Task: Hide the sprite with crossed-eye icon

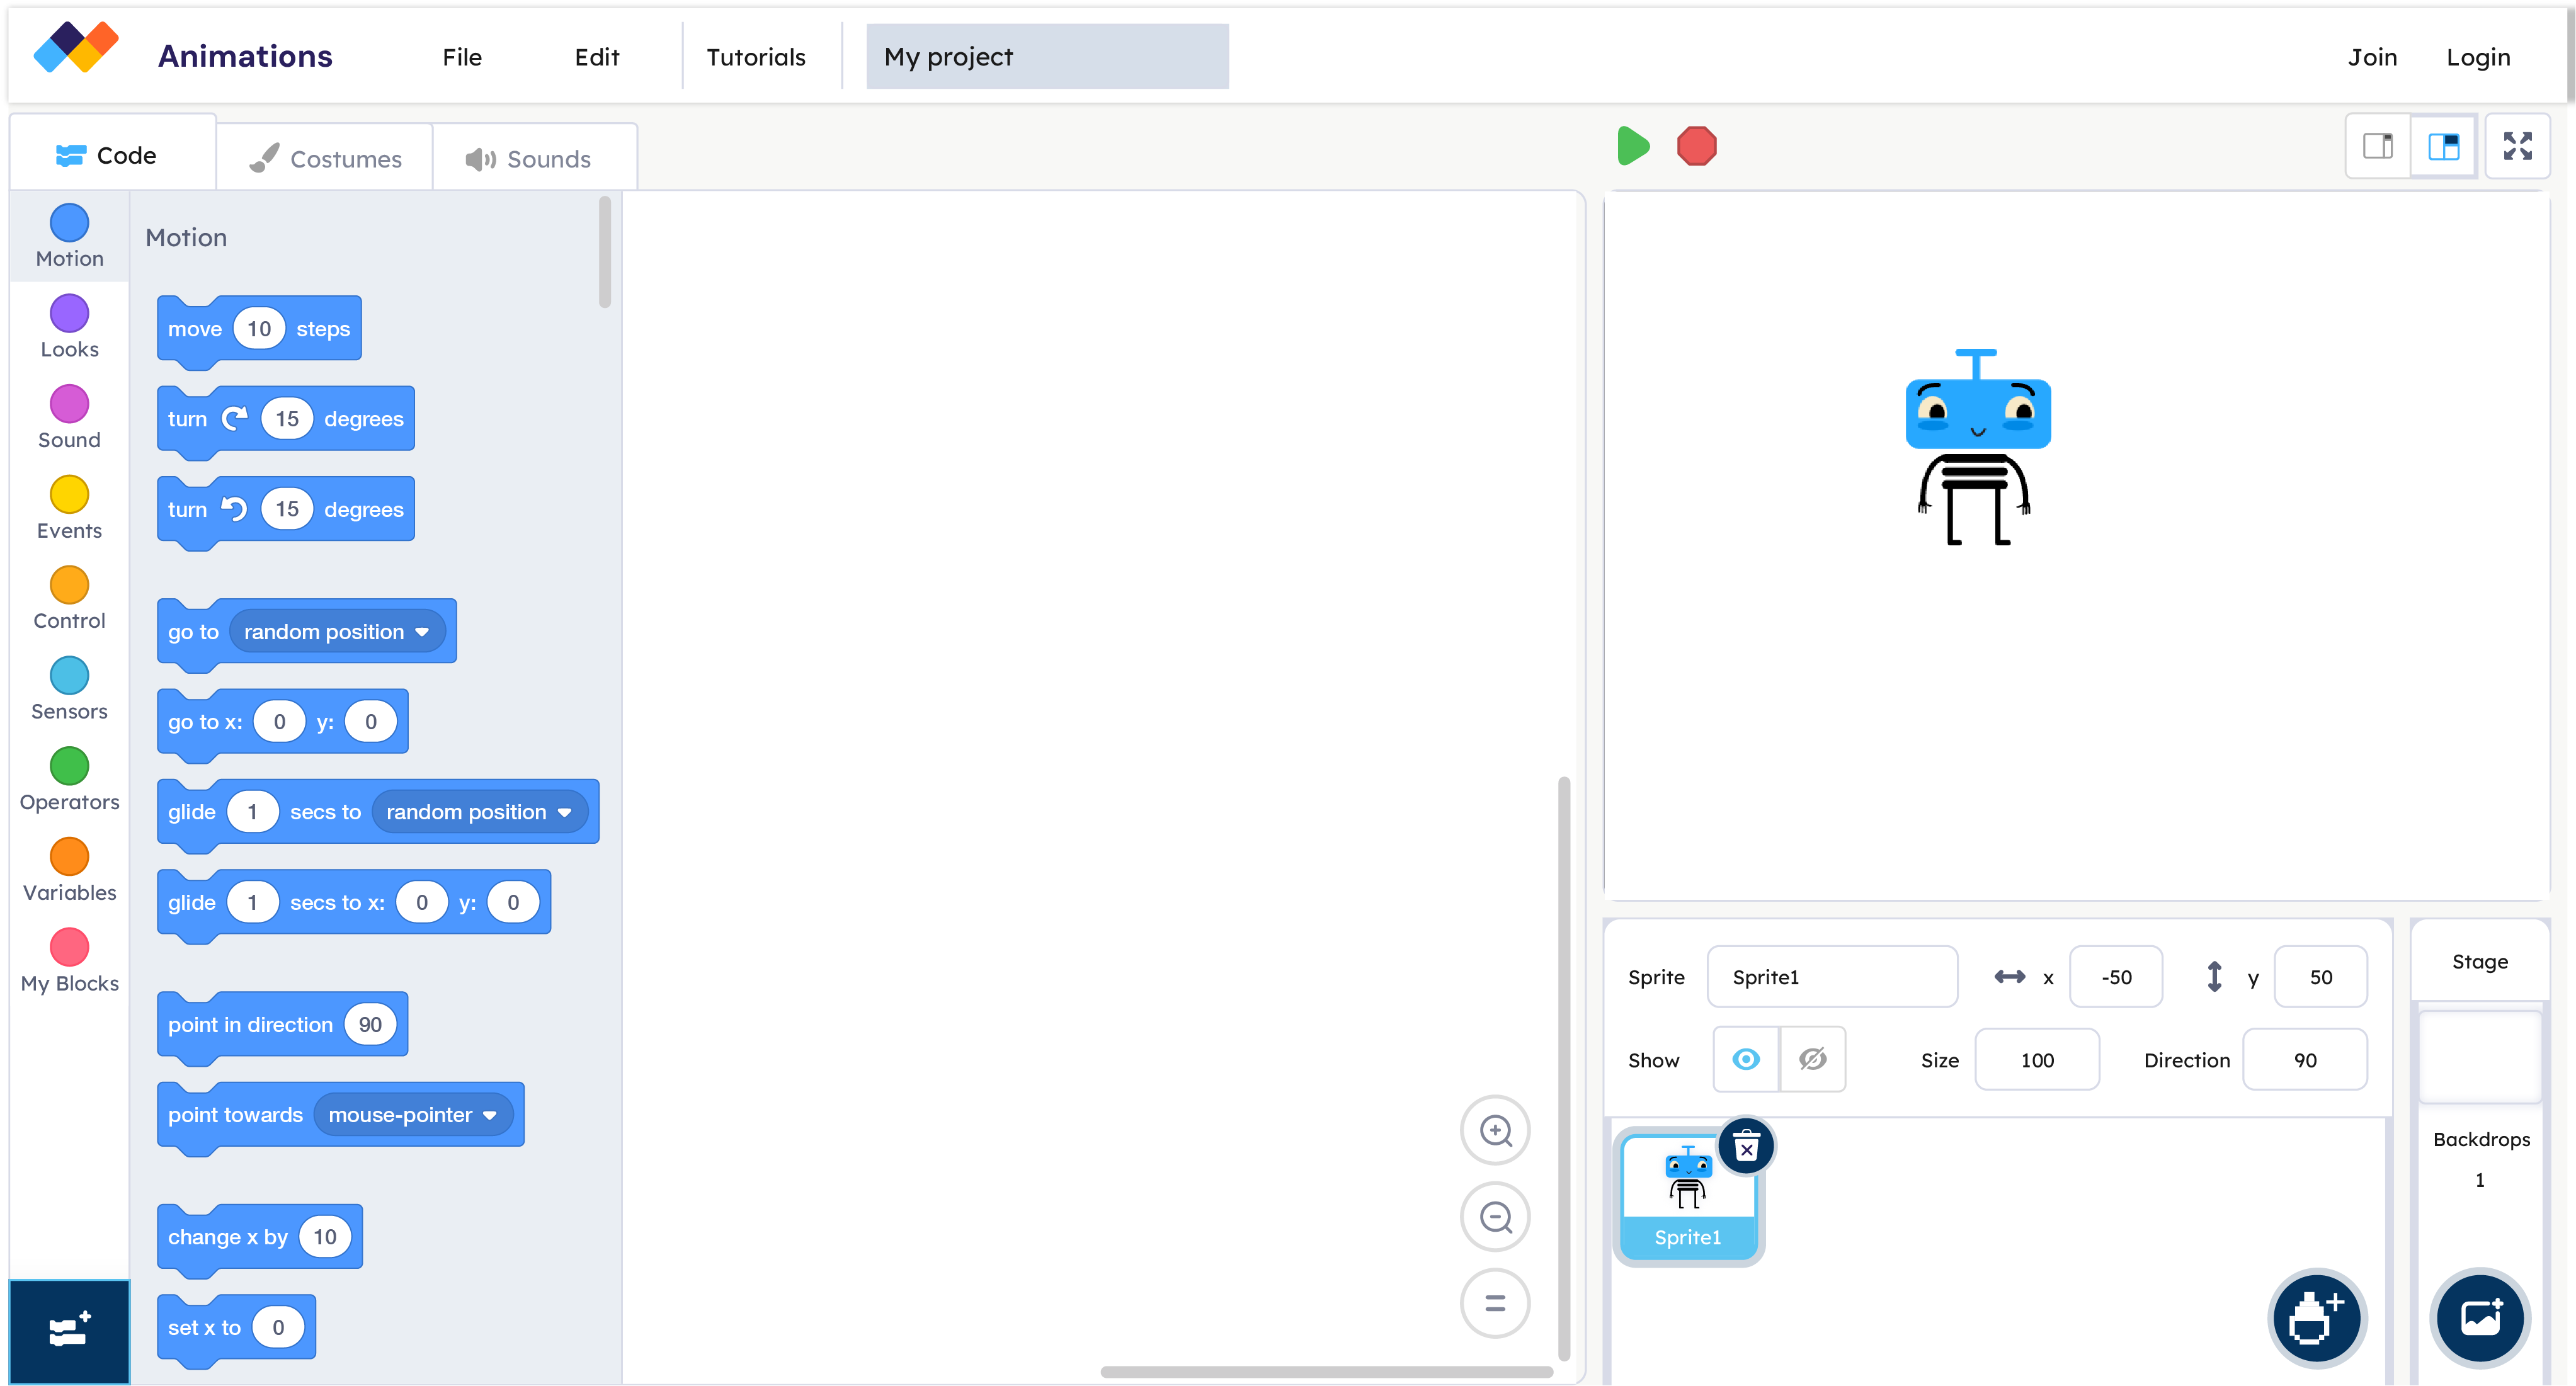Action: [1812, 1059]
